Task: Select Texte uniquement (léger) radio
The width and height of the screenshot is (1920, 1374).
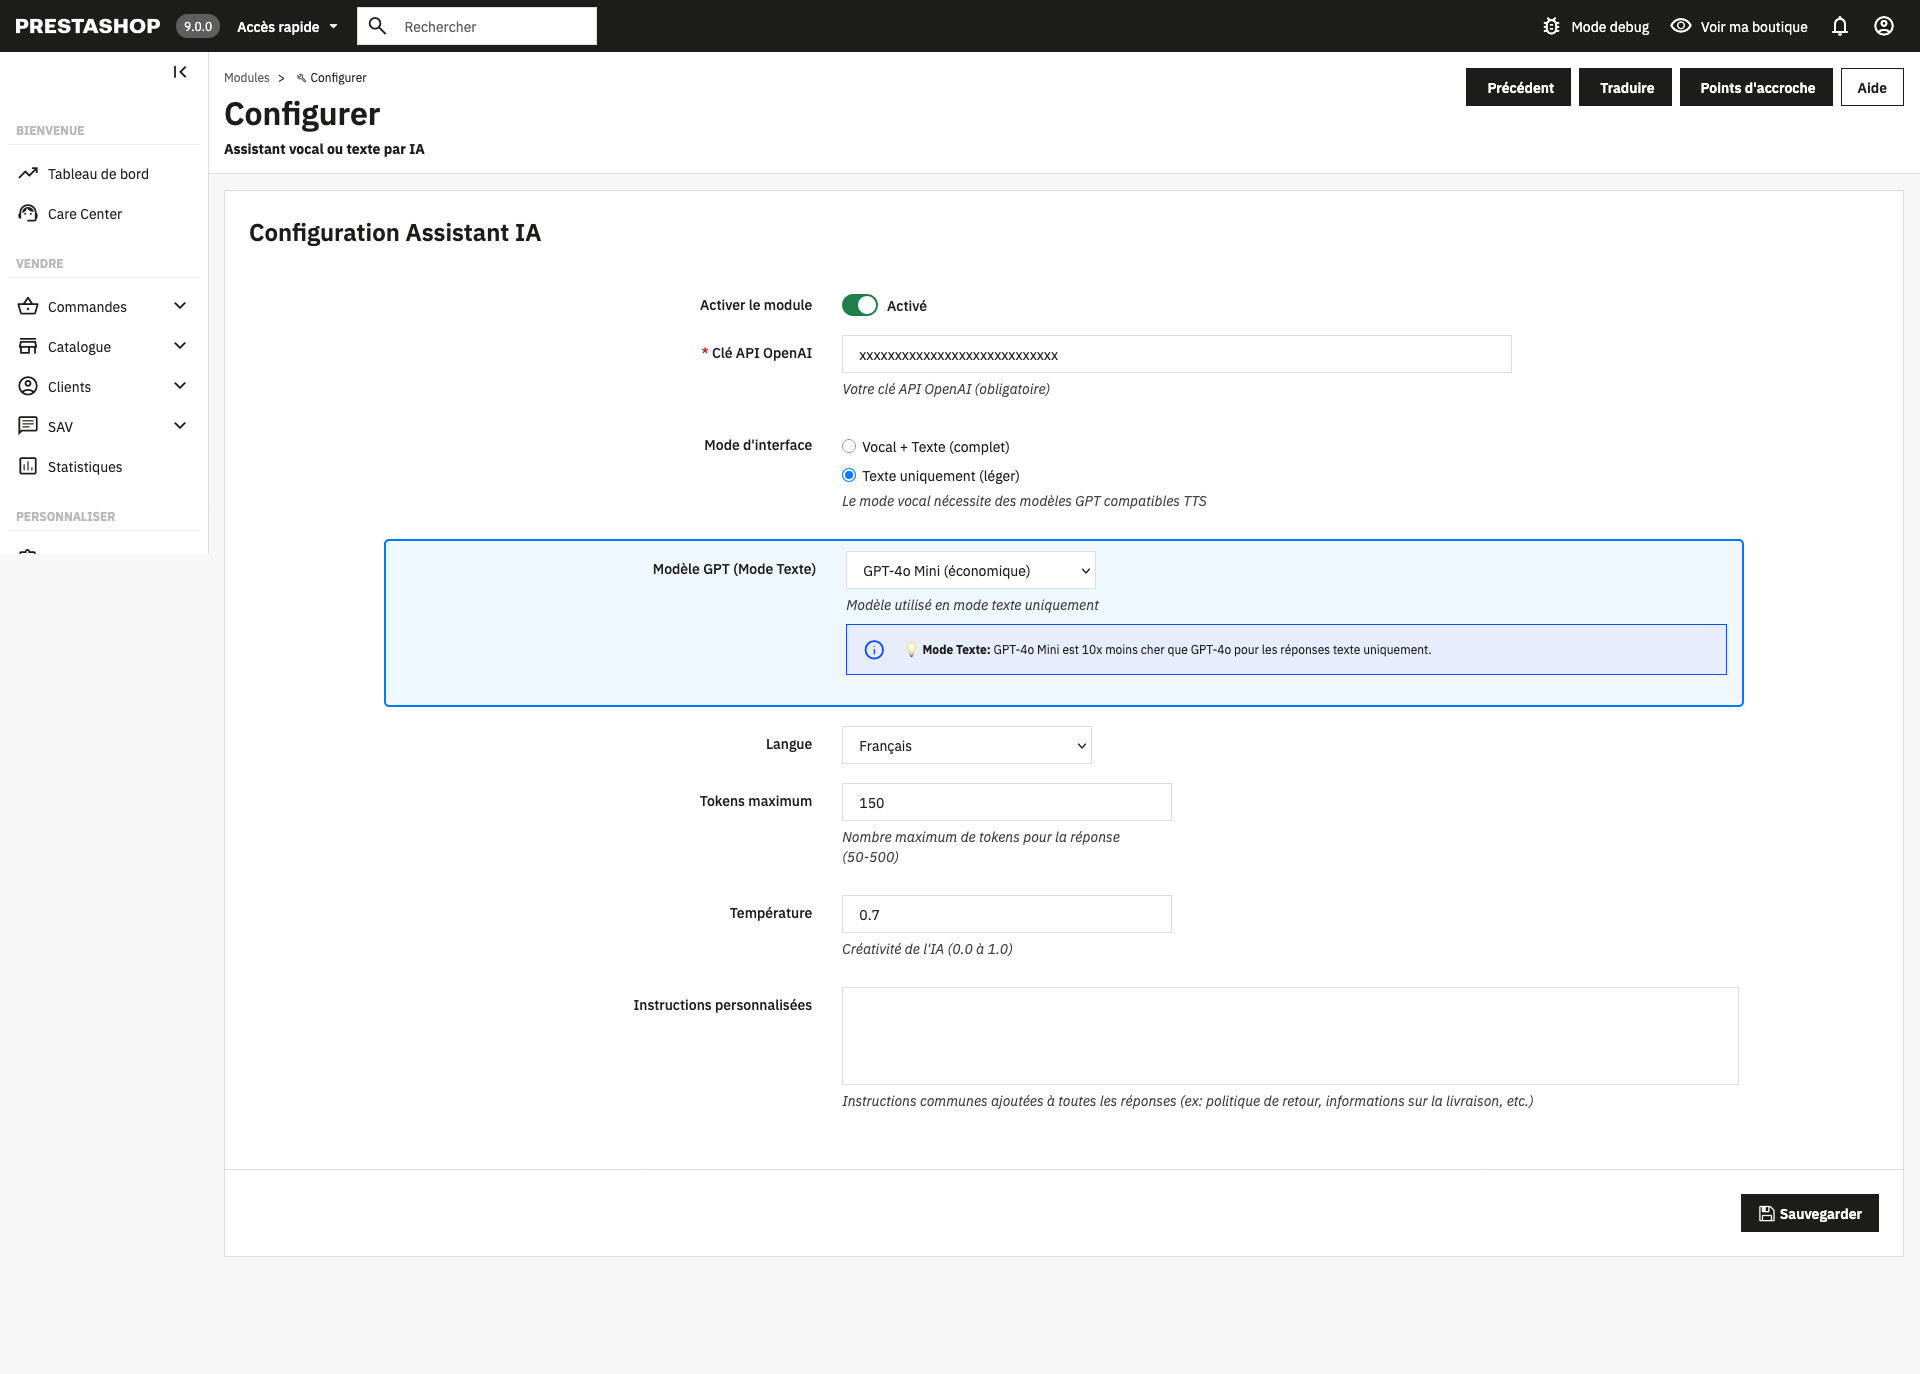Action: 849,475
